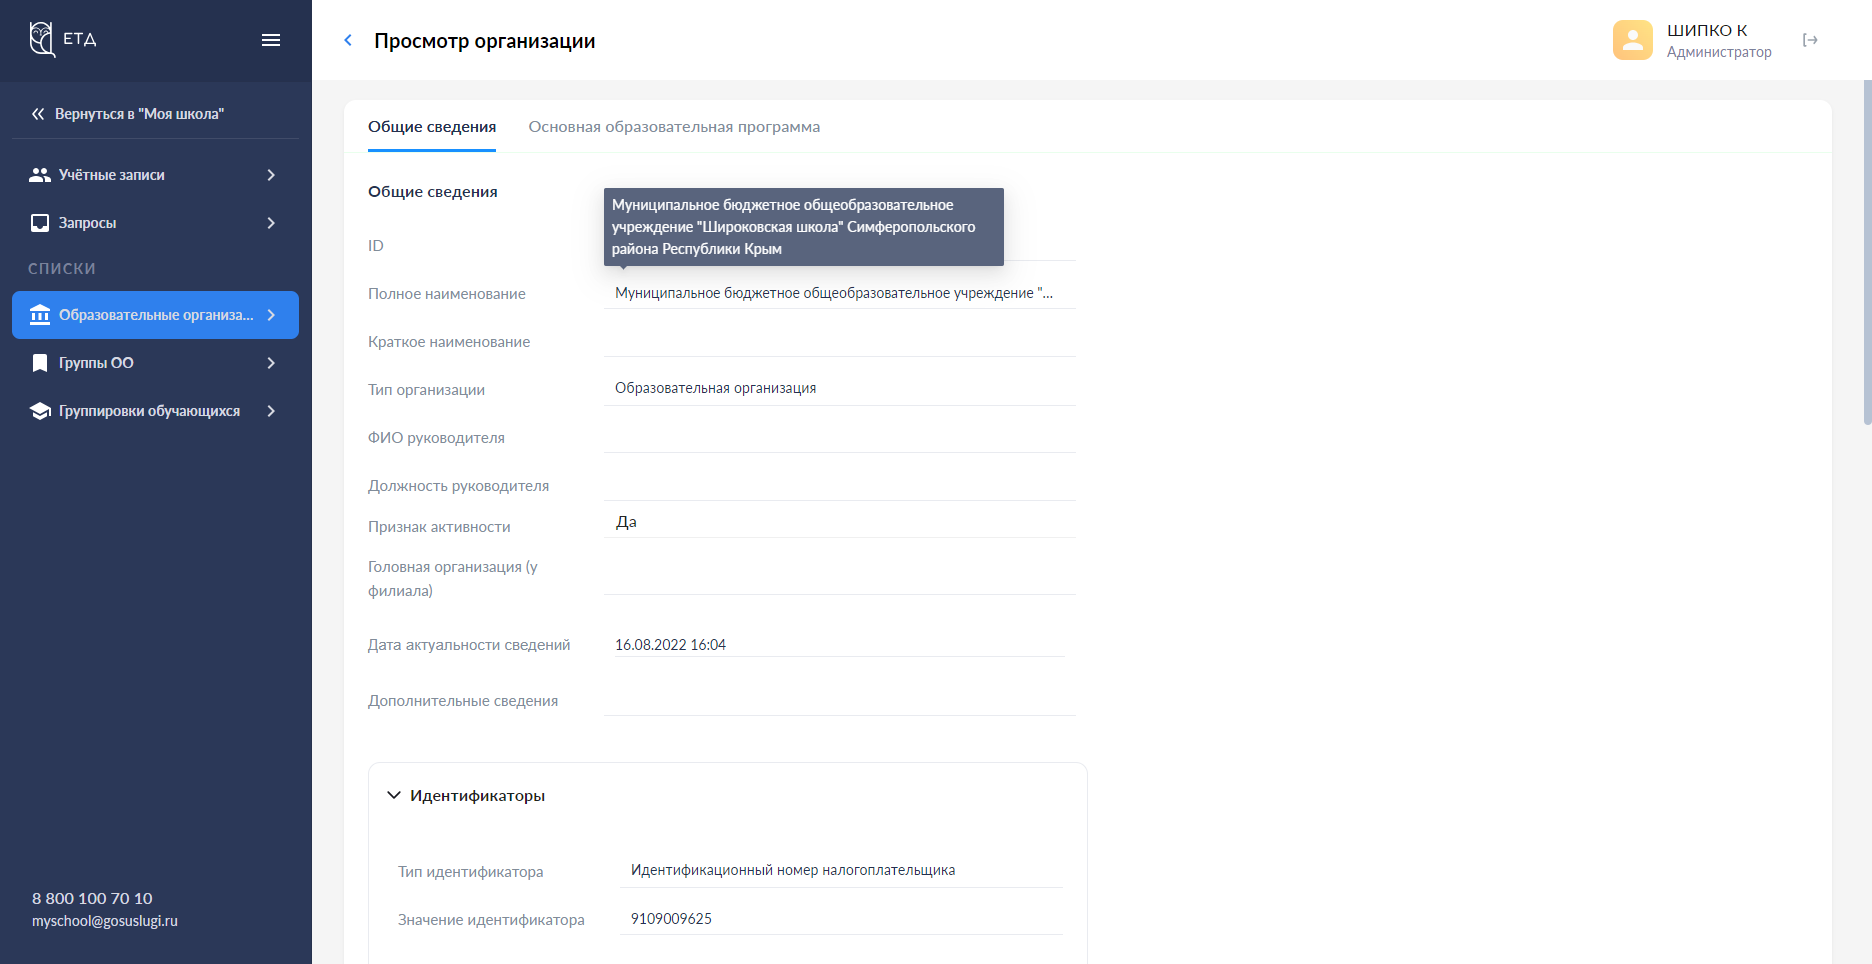Open Образовательные организации list item

point(155,315)
